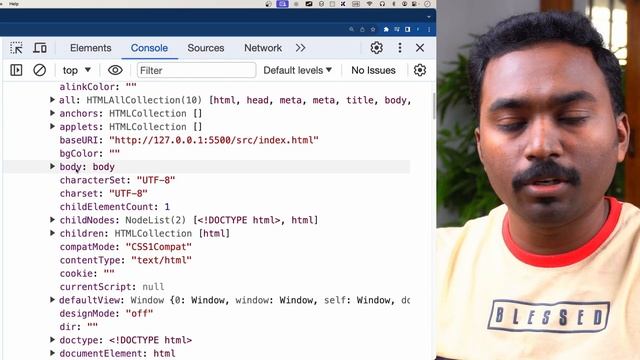The height and width of the screenshot is (360, 640).
Task: Open the Chrome three-dot menu
Action: point(429,29)
